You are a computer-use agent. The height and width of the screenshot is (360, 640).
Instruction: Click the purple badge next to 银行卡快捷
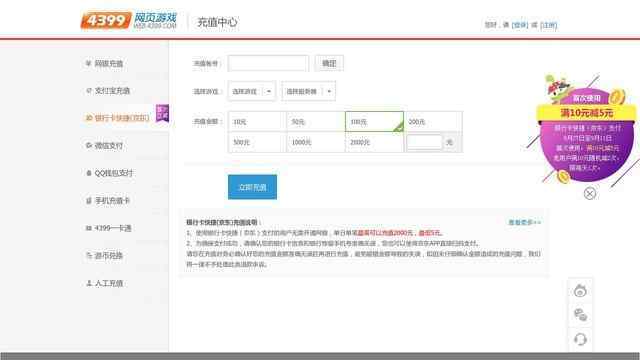162,113
